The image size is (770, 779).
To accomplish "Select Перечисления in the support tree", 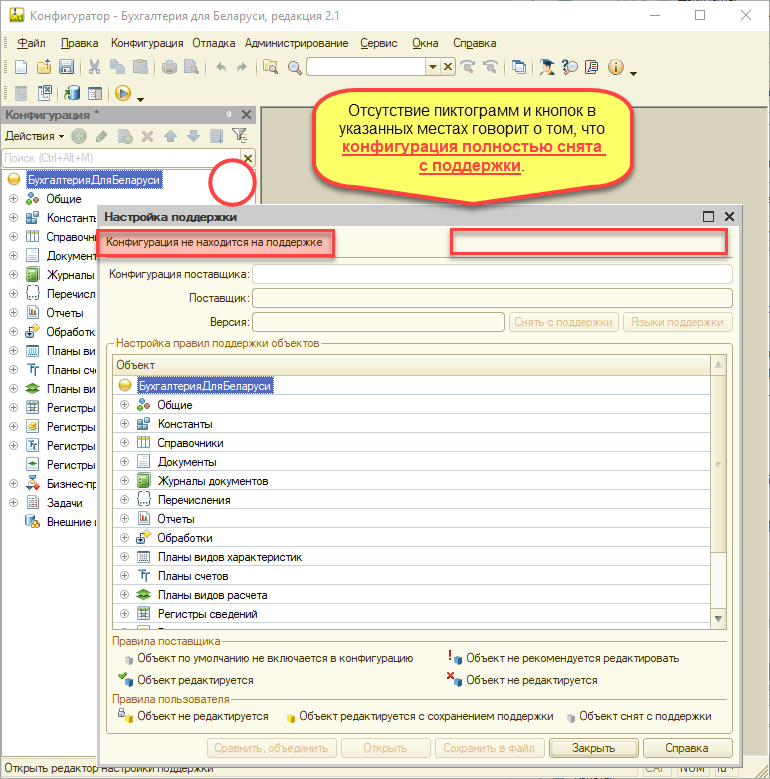I will click(194, 500).
